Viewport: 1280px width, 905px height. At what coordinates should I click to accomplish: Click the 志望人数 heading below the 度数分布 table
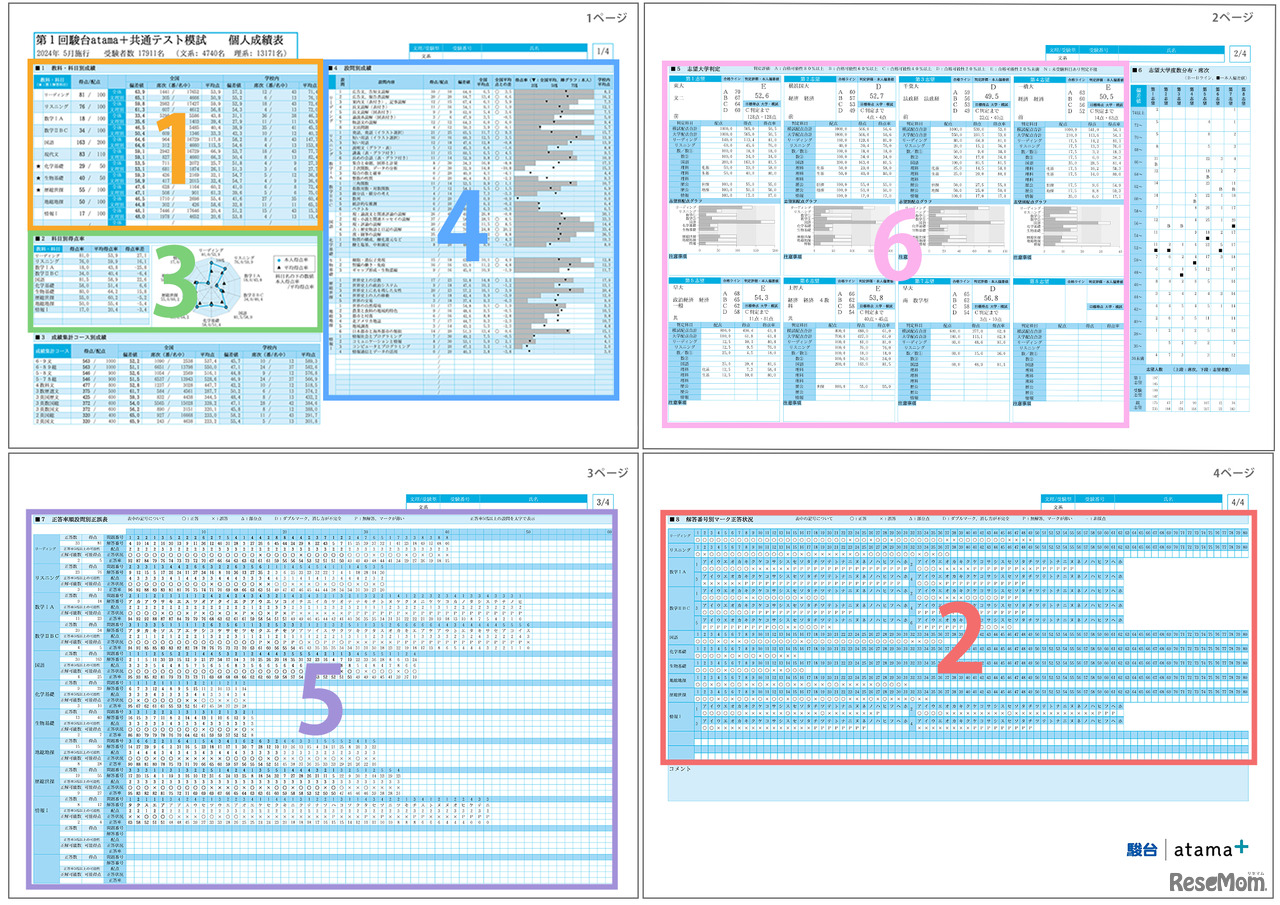pyautogui.click(x=1153, y=368)
